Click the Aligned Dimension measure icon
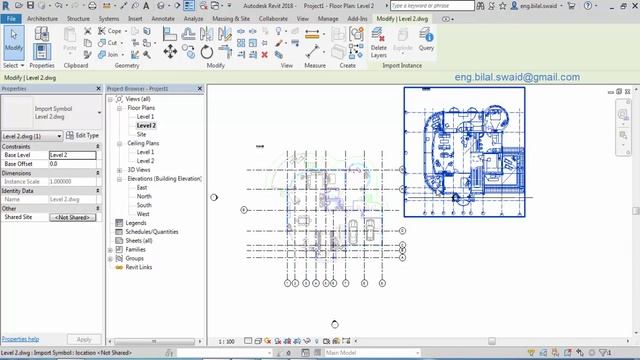The height and width of the screenshot is (360, 640). tap(312, 34)
